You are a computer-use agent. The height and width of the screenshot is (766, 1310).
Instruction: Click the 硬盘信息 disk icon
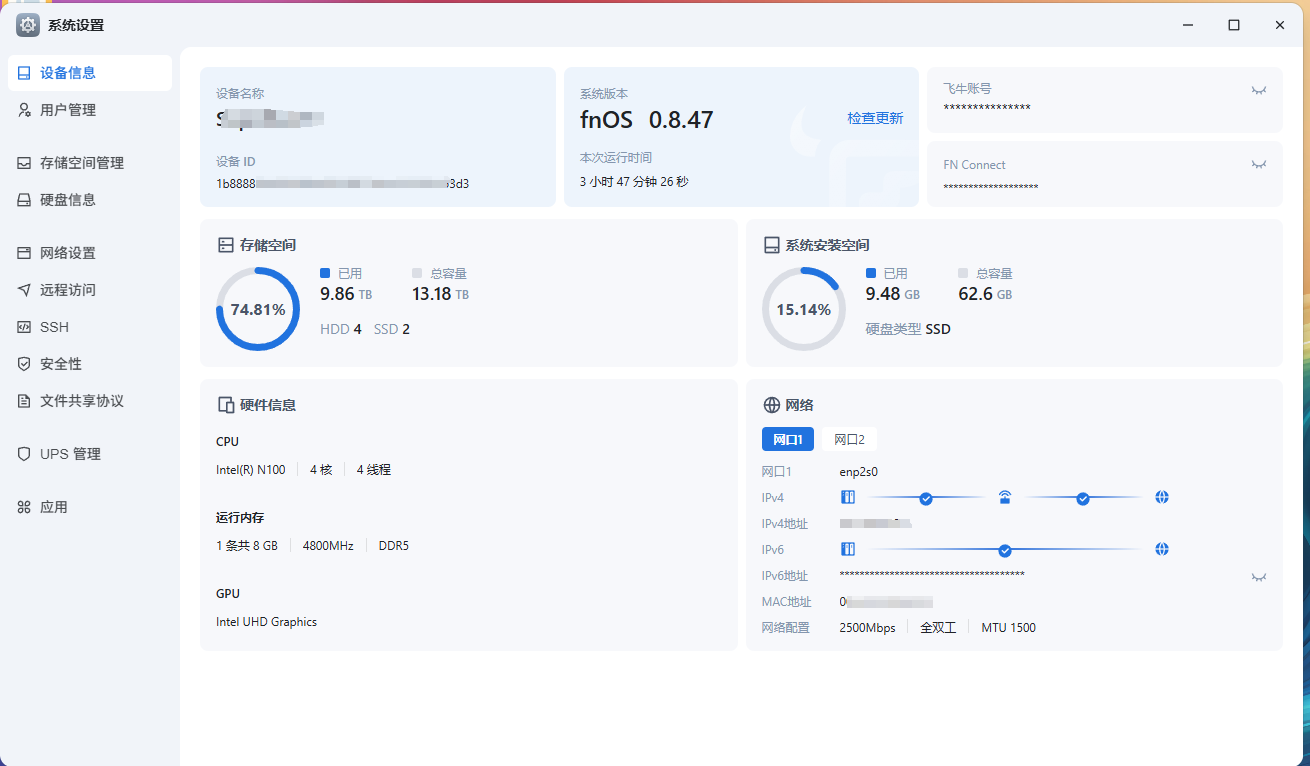click(x=24, y=200)
